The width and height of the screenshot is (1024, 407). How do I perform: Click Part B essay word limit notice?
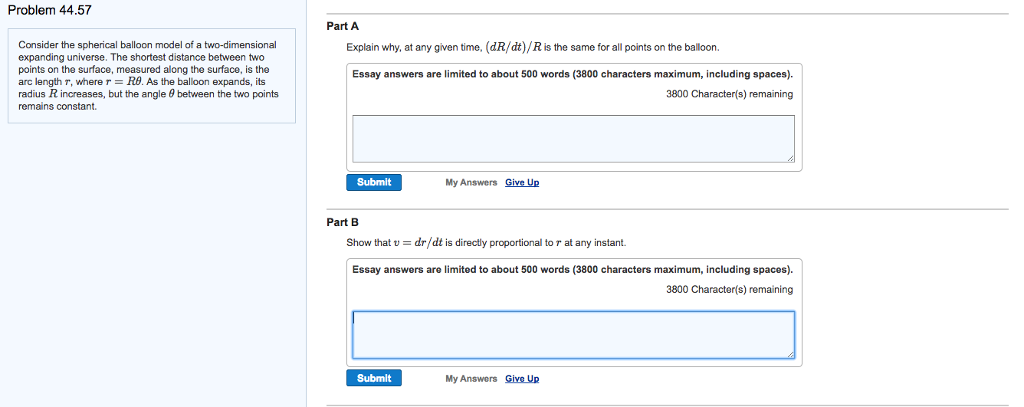pyautogui.click(x=573, y=270)
